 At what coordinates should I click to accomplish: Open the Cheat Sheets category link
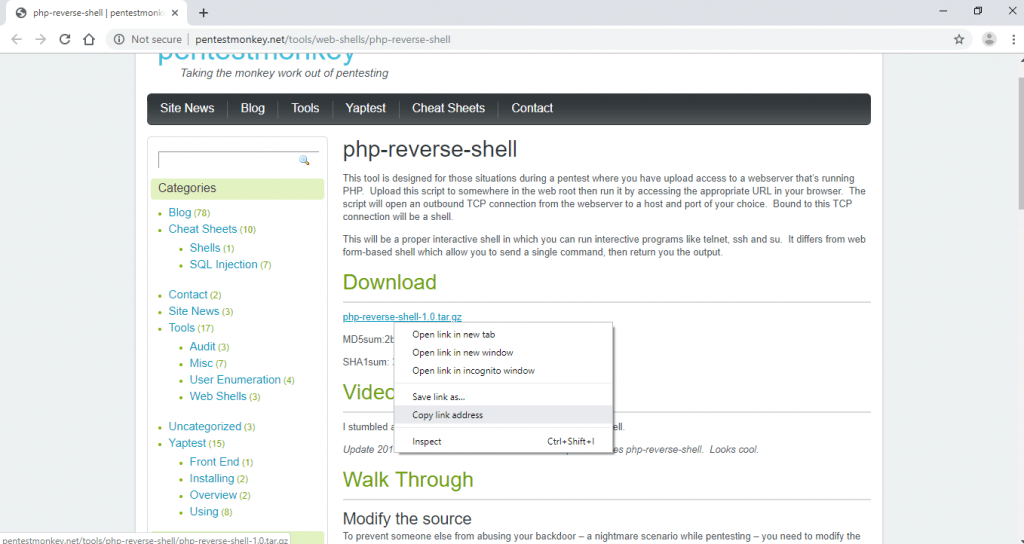coord(202,229)
